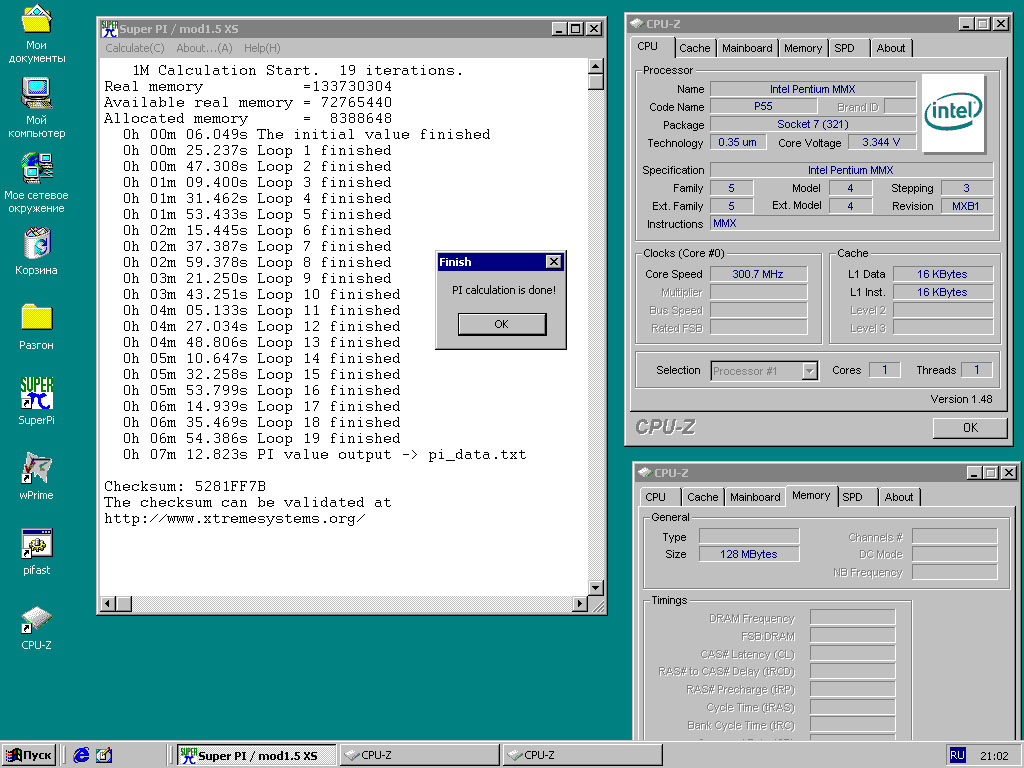Open the About...(A) menu in Super PI
The height and width of the screenshot is (768, 1024).
tap(204, 48)
